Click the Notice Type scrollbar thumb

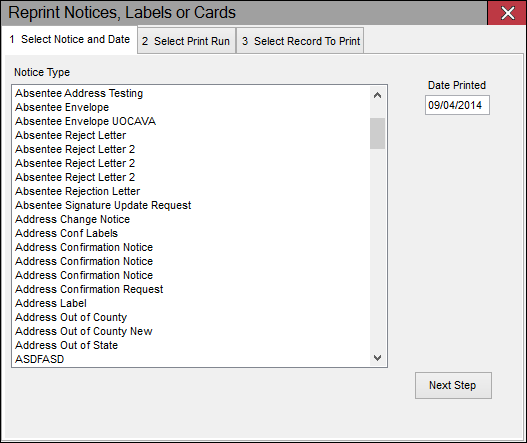click(377, 133)
